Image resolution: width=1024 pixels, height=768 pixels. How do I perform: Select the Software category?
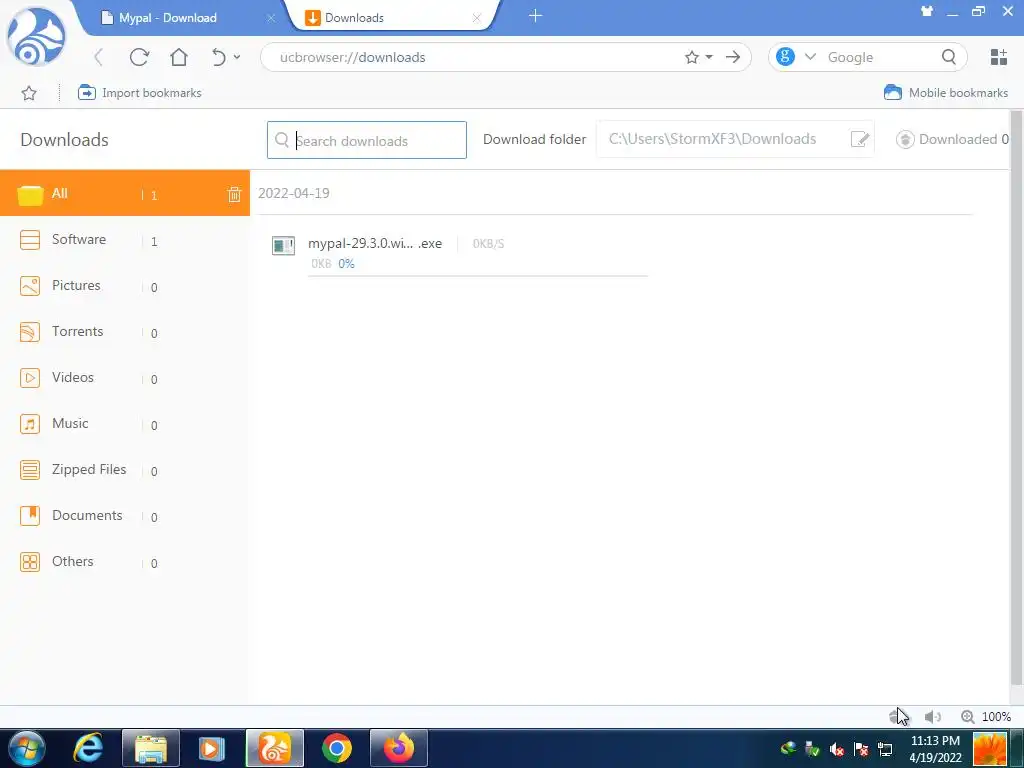pos(125,240)
